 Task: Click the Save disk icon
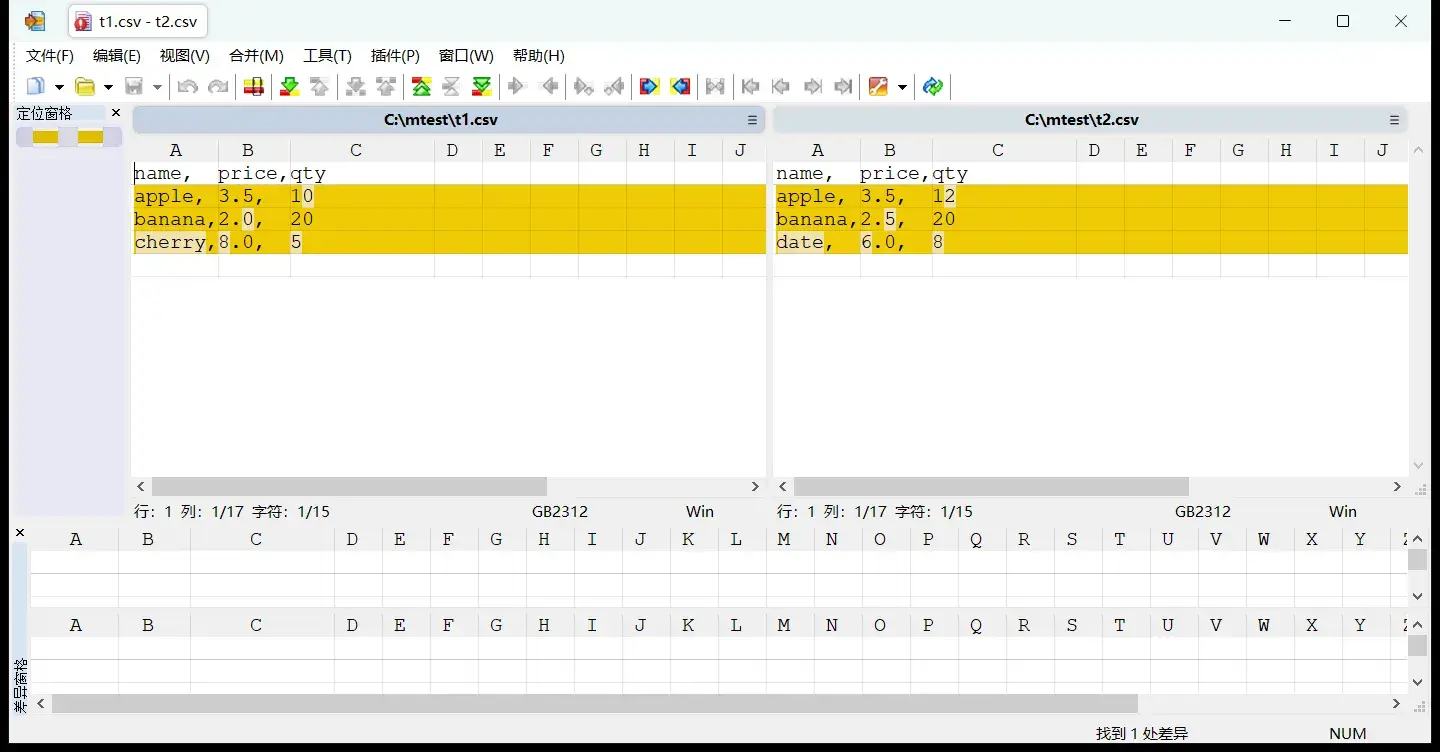pos(134,87)
